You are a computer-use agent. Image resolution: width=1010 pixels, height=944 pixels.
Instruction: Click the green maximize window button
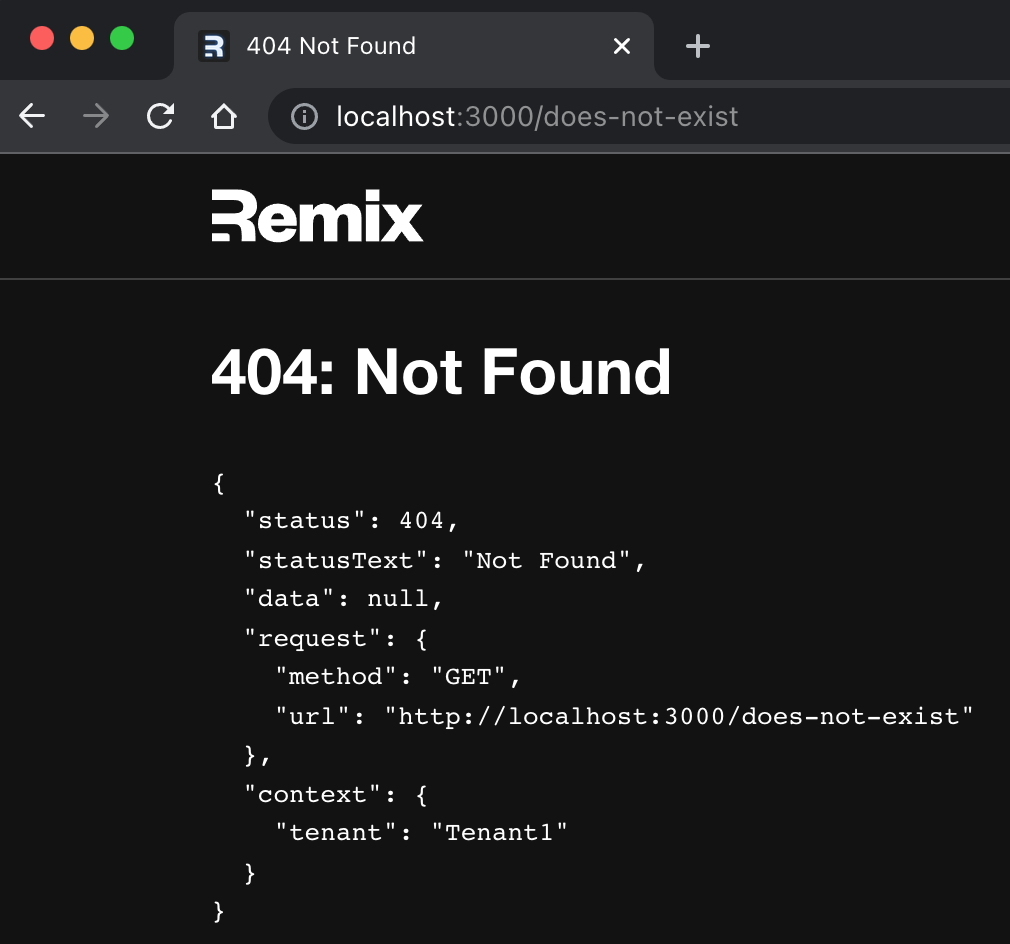[x=122, y=38]
